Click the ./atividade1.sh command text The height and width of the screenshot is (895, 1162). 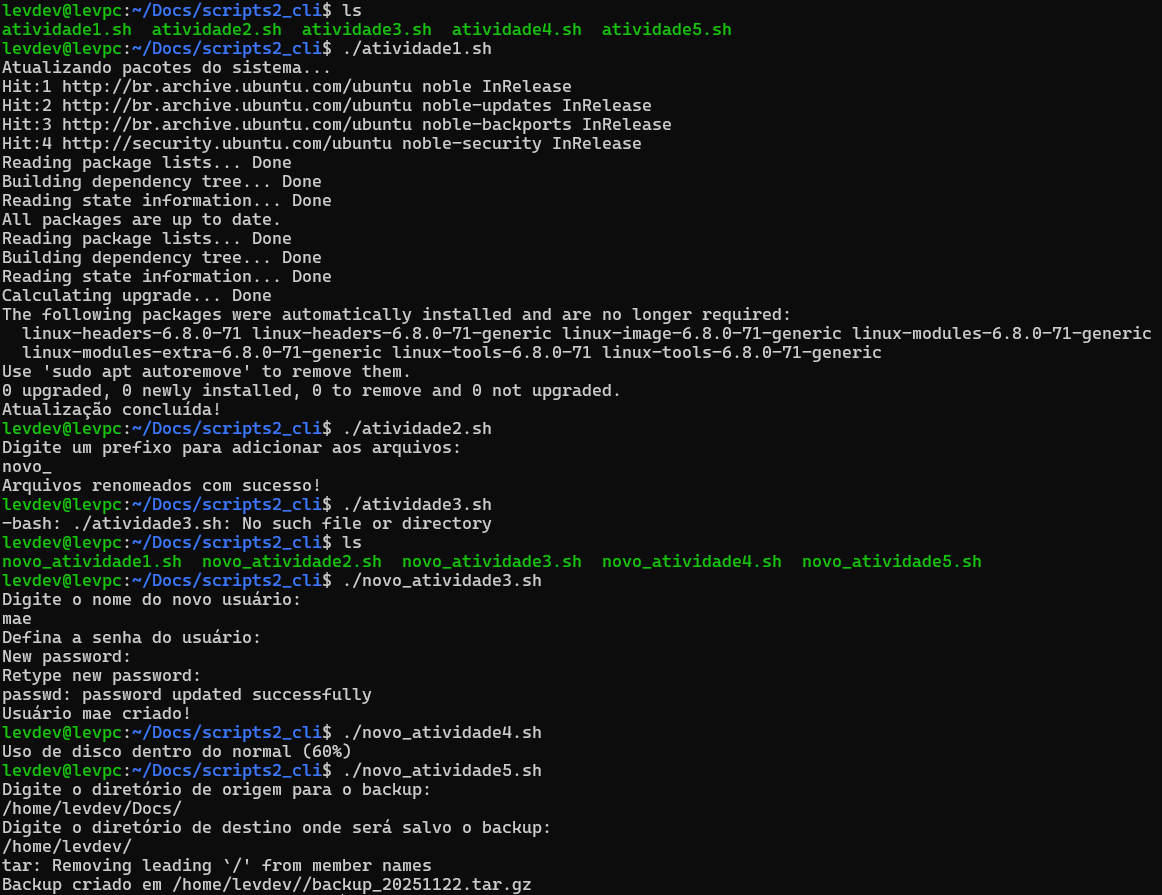(417, 49)
